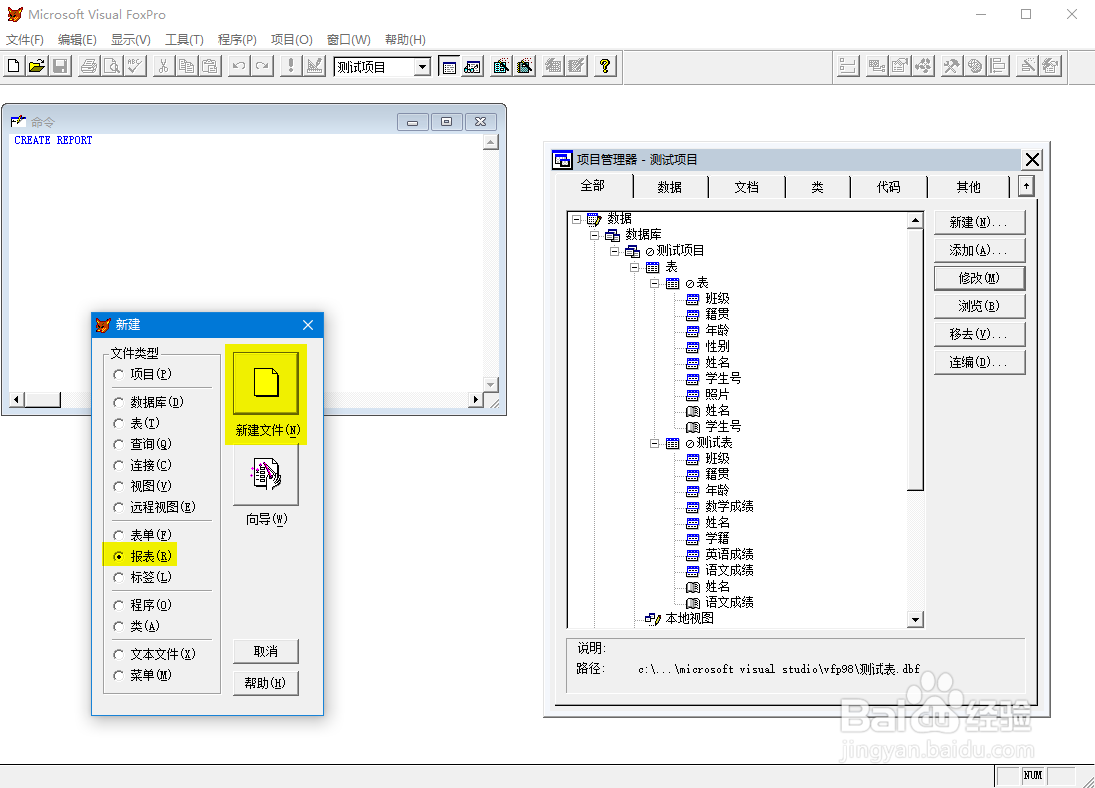Toggle the Command Window toolbar icon

(449, 66)
